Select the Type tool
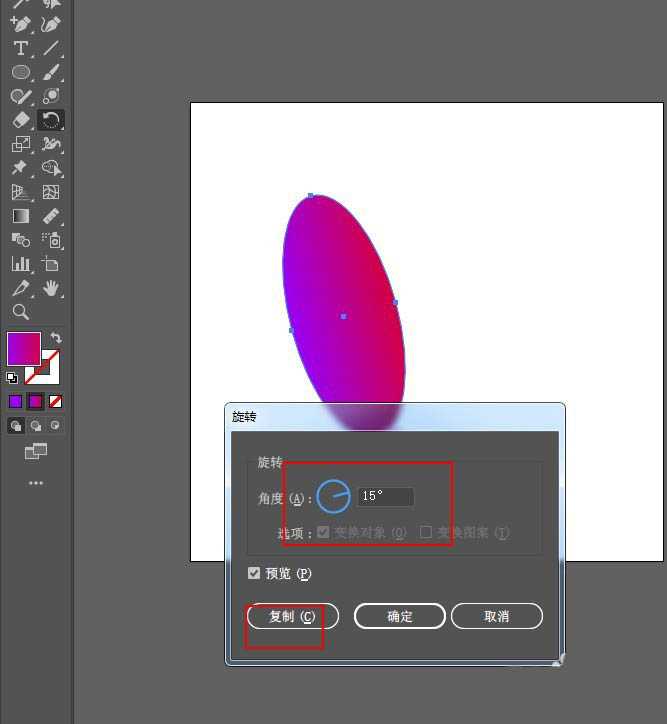Viewport: 667px width, 724px height. (x=20, y=48)
